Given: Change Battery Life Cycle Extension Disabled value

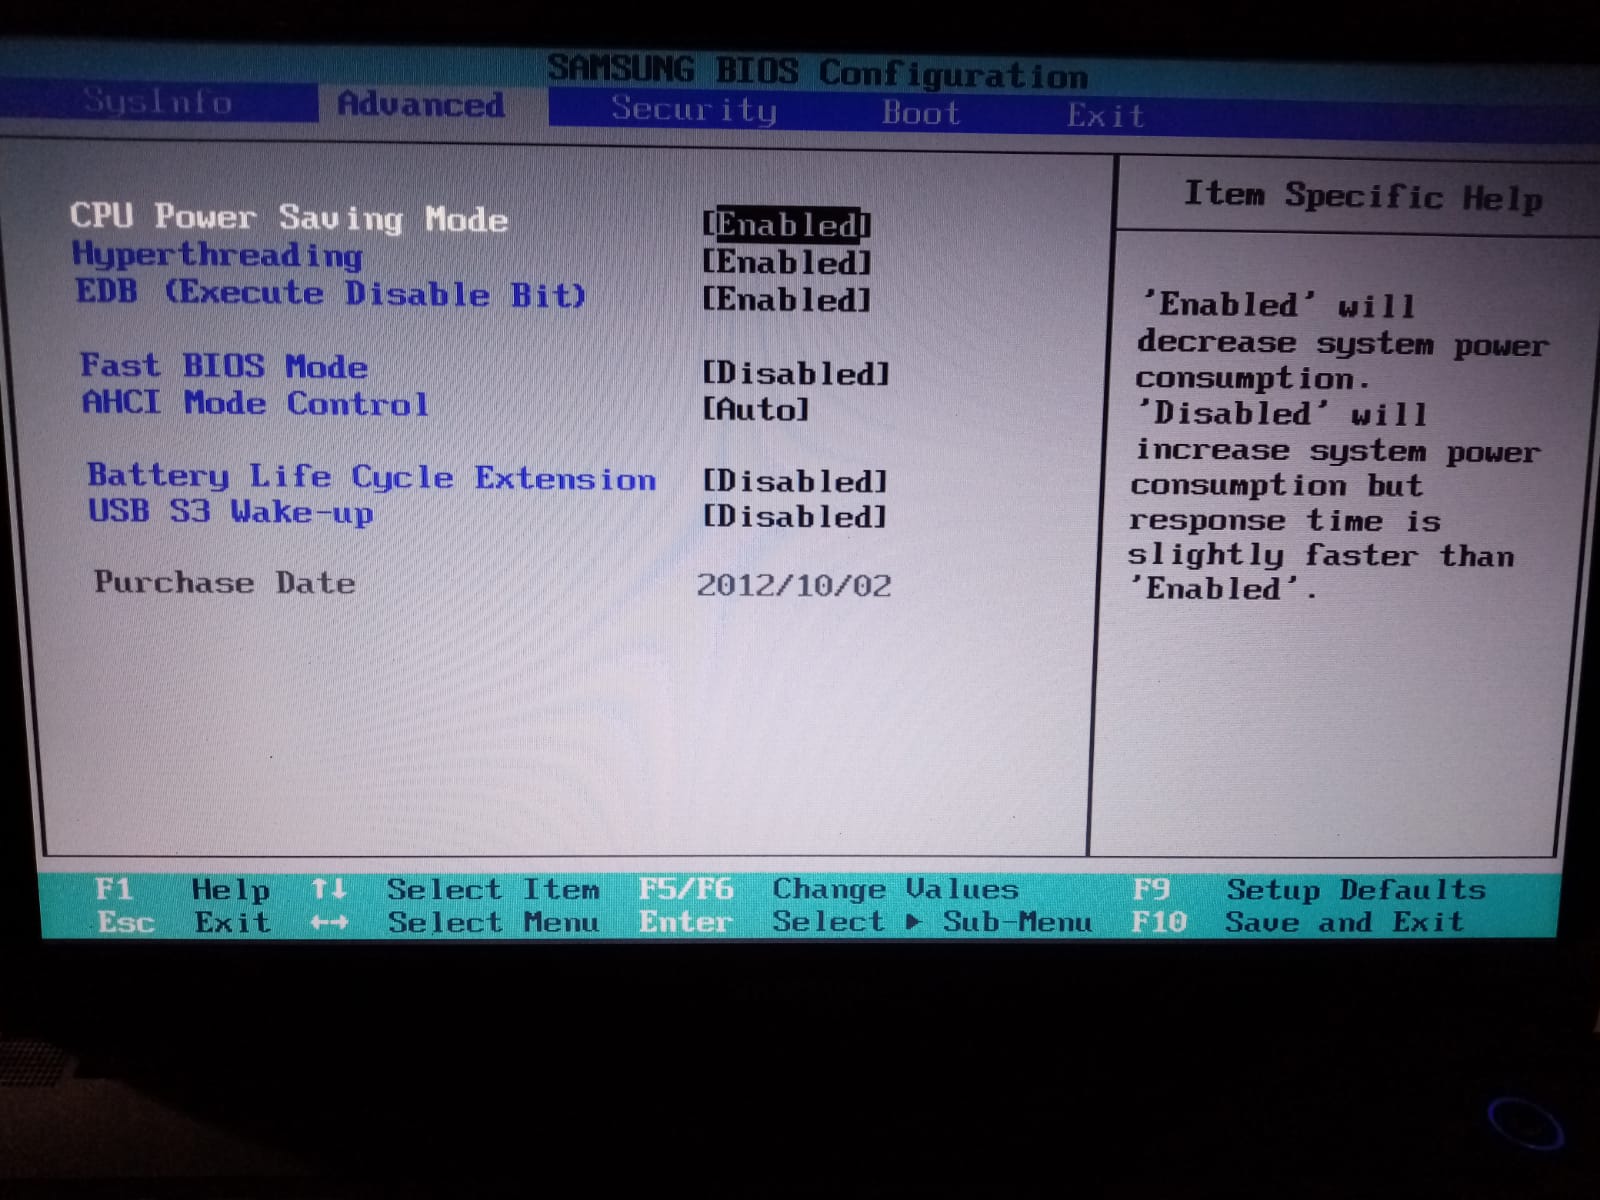Looking at the screenshot, I should [795, 481].
